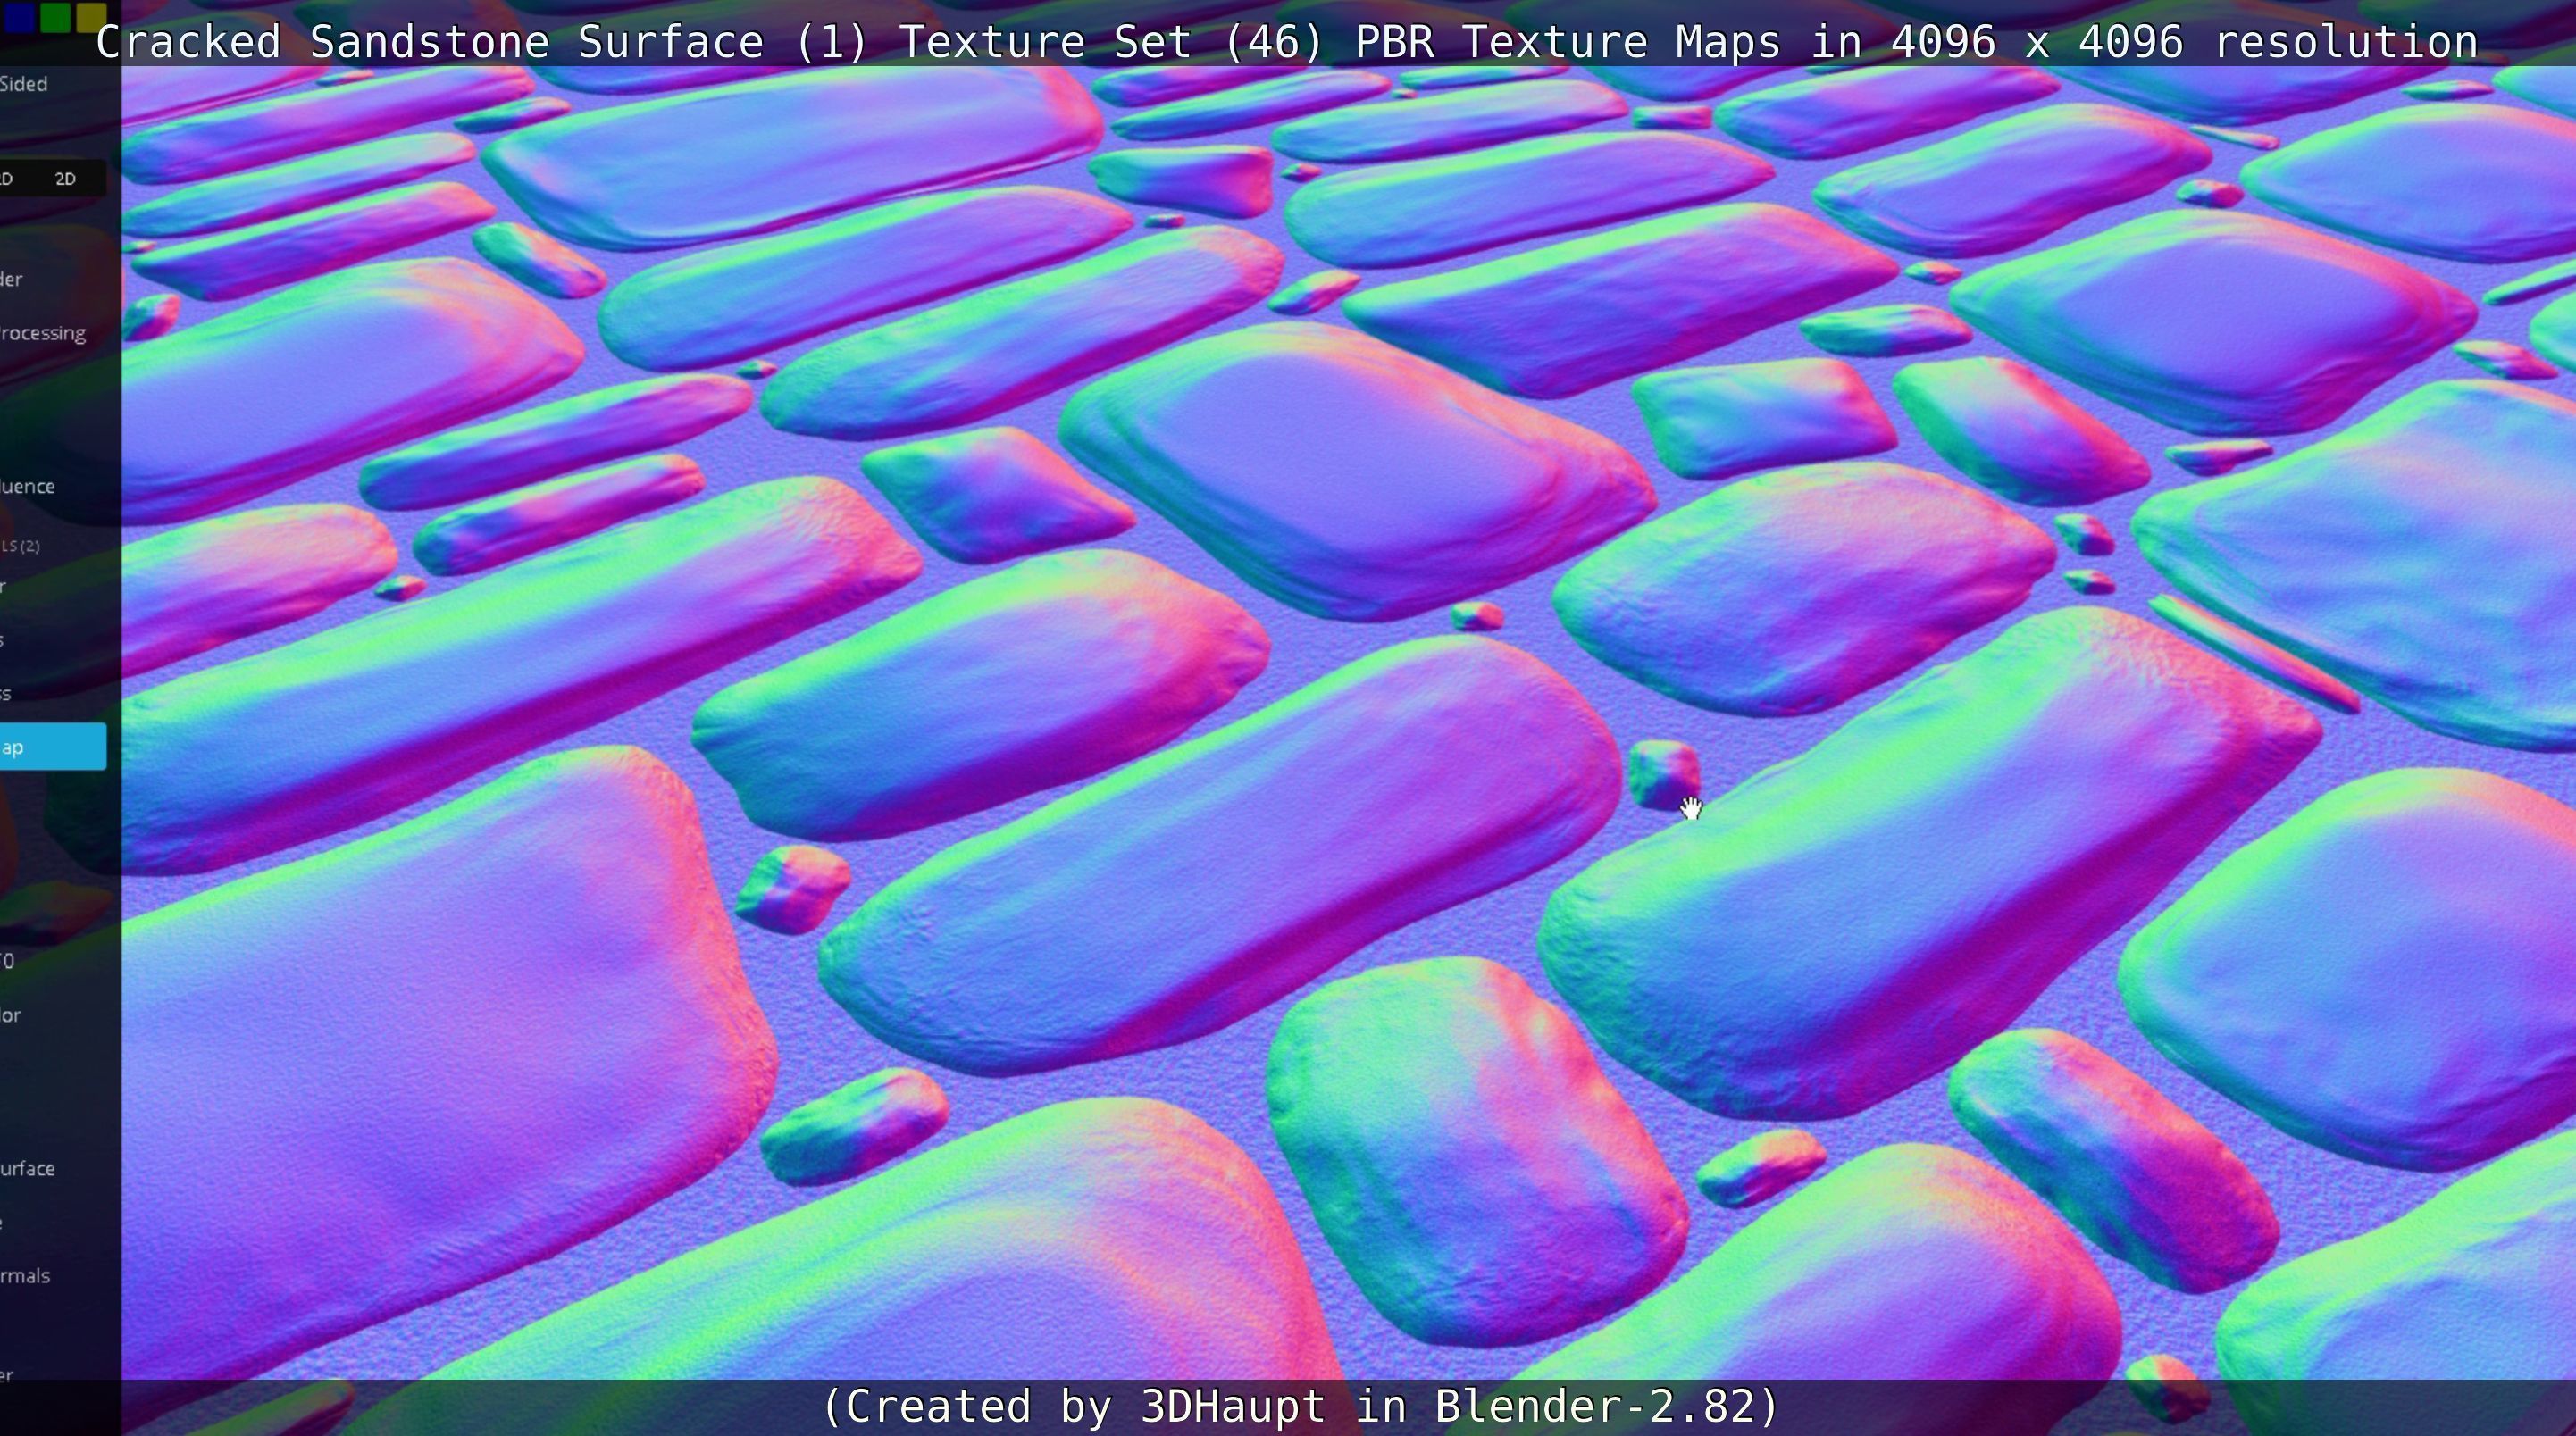Click the sidebar entry 'ss' above Normal Map
2576x1436 pixels.
[6, 693]
